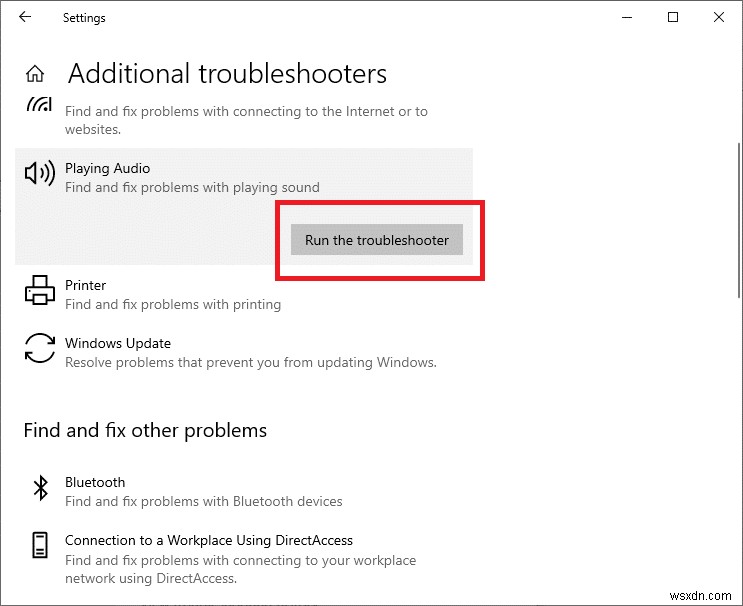Click the Internet Connections wifi icon

click(x=39, y=104)
